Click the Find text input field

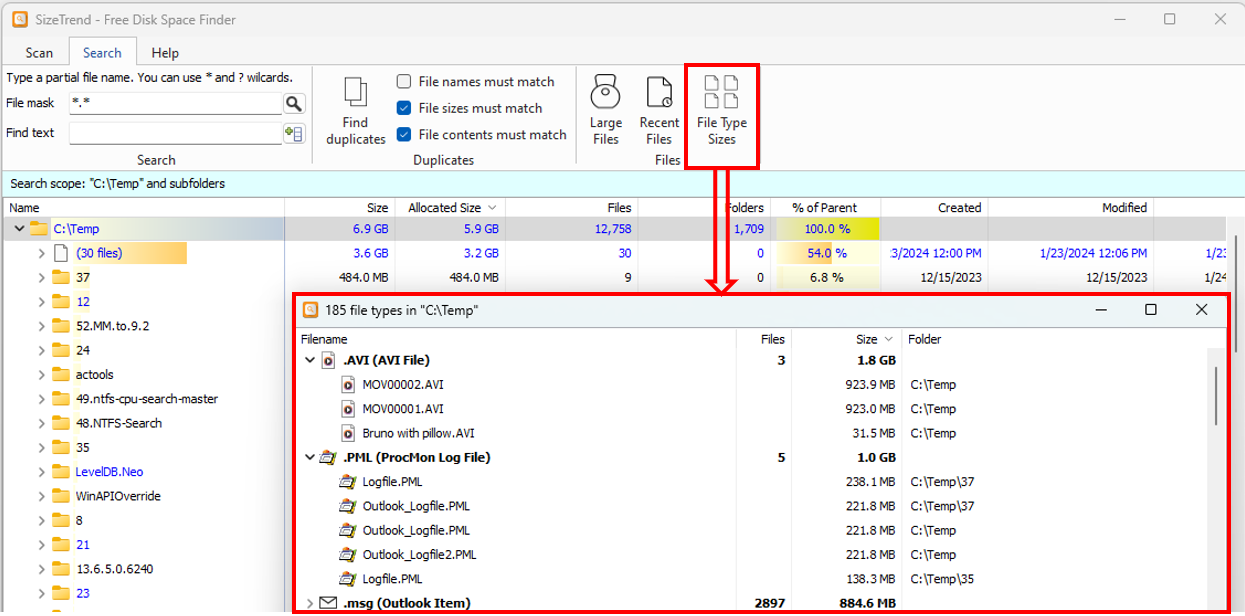tap(176, 133)
